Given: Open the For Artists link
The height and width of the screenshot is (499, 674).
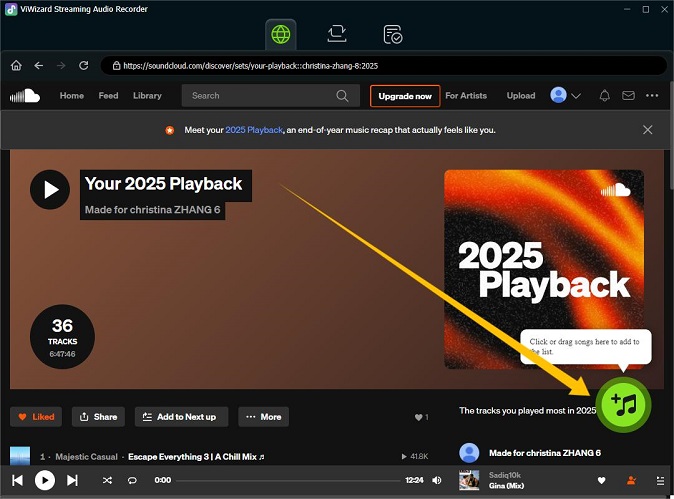Looking at the screenshot, I should 466,95.
